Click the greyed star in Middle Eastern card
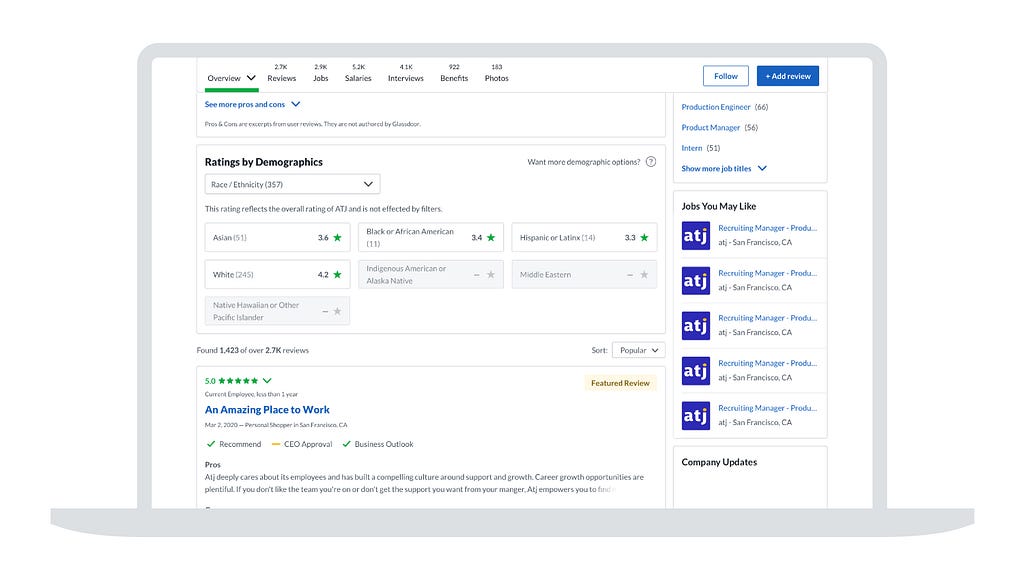The width and height of the screenshot is (1024, 581). [x=644, y=275]
